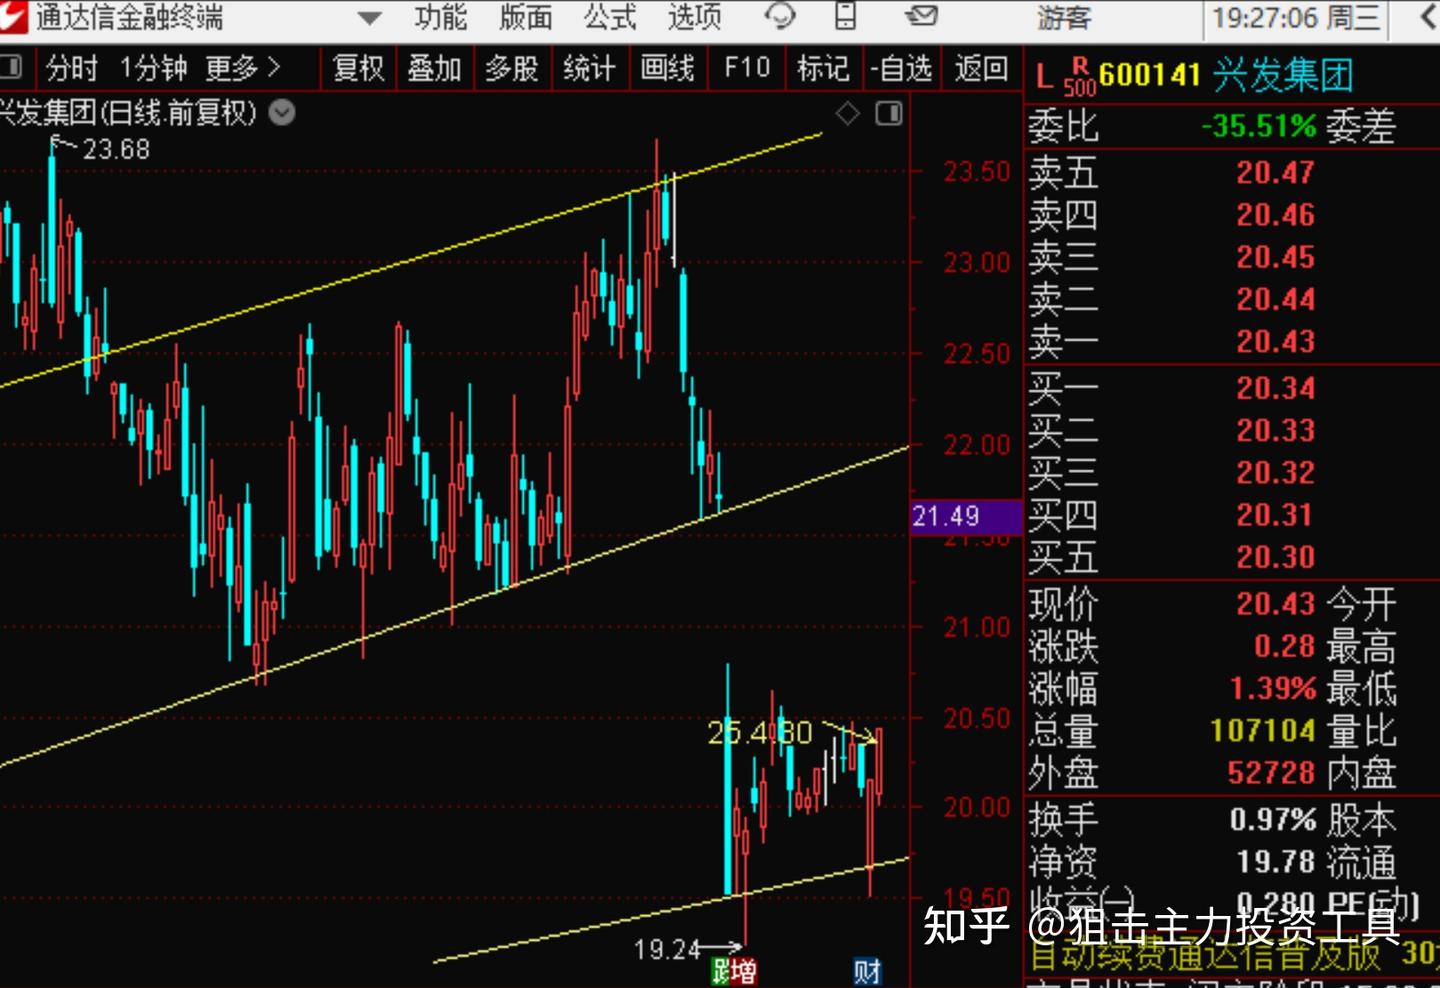The height and width of the screenshot is (988, 1440).
Task: Click the 卖二 price 20.44
Action: click(x=1276, y=299)
